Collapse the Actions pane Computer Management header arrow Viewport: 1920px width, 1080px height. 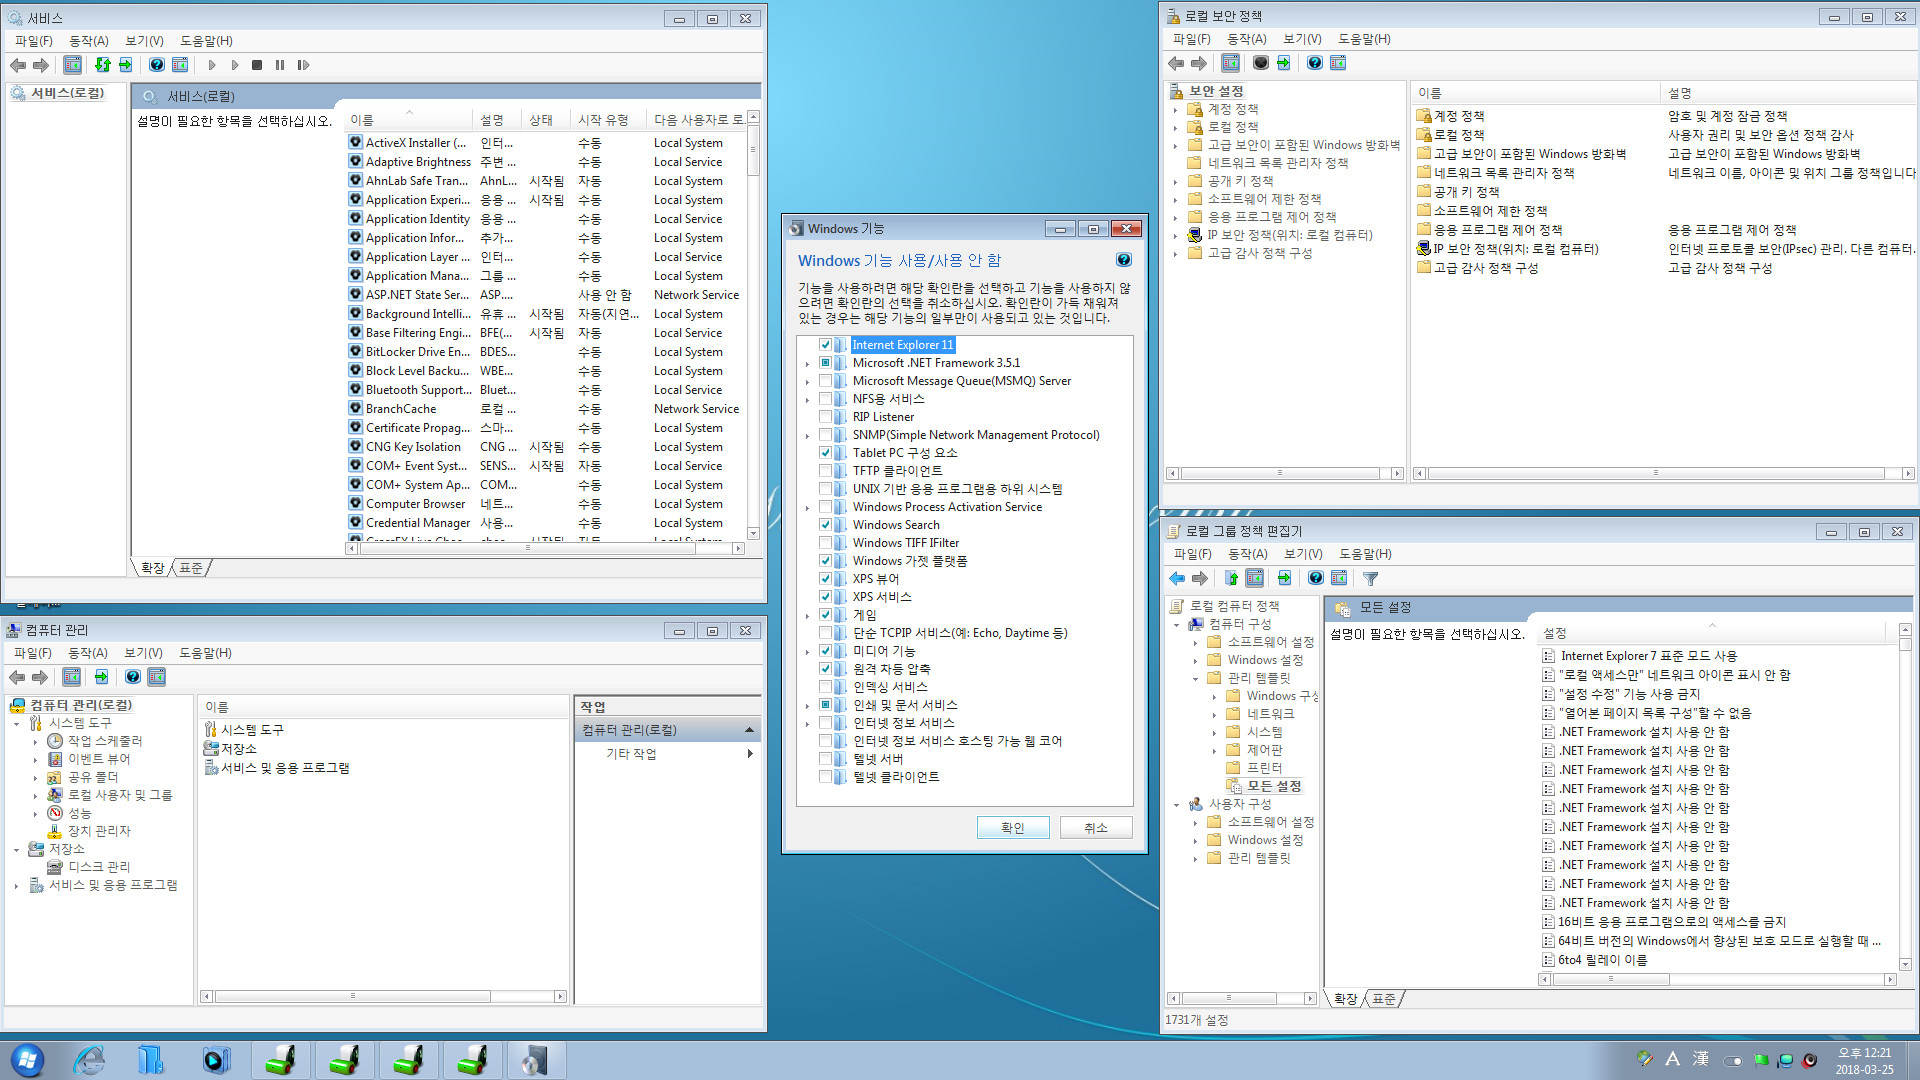tap(749, 730)
